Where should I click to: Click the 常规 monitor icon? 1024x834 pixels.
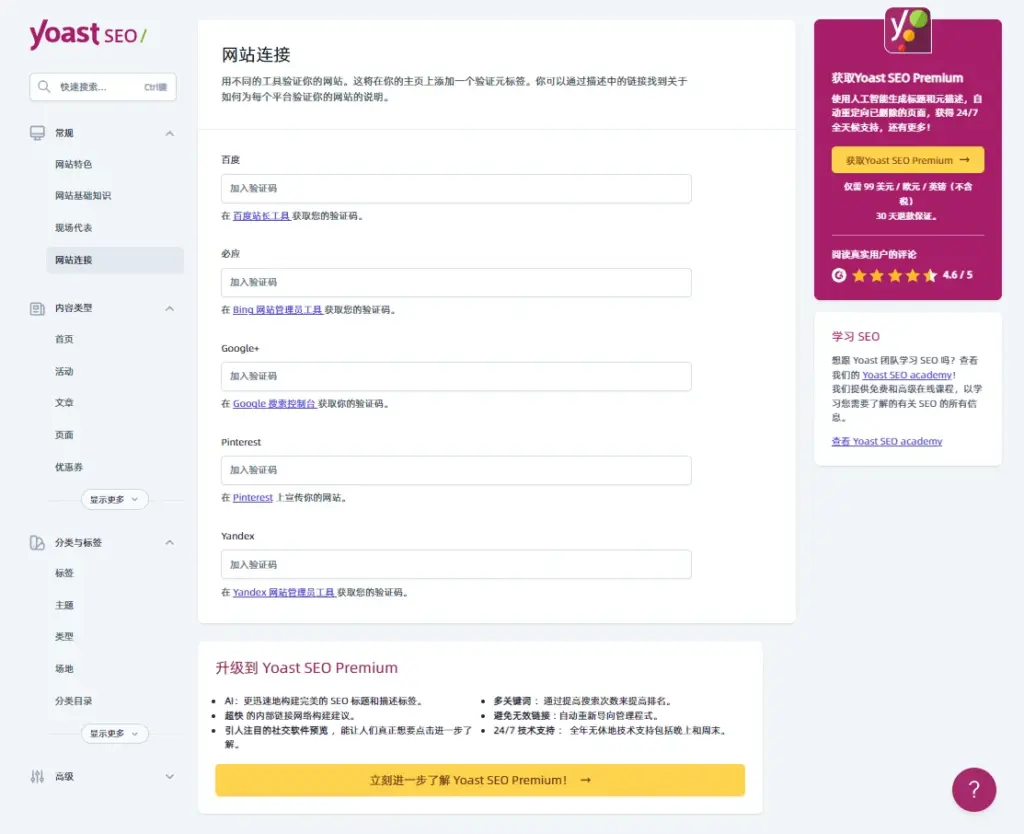[37, 133]
